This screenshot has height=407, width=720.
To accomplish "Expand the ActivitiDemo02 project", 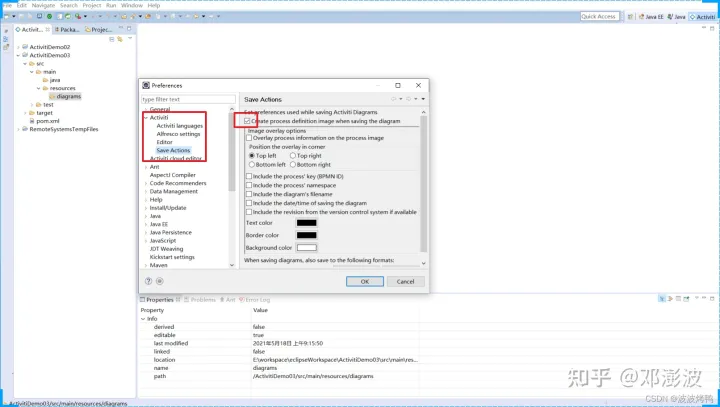I will click(18, 47).
